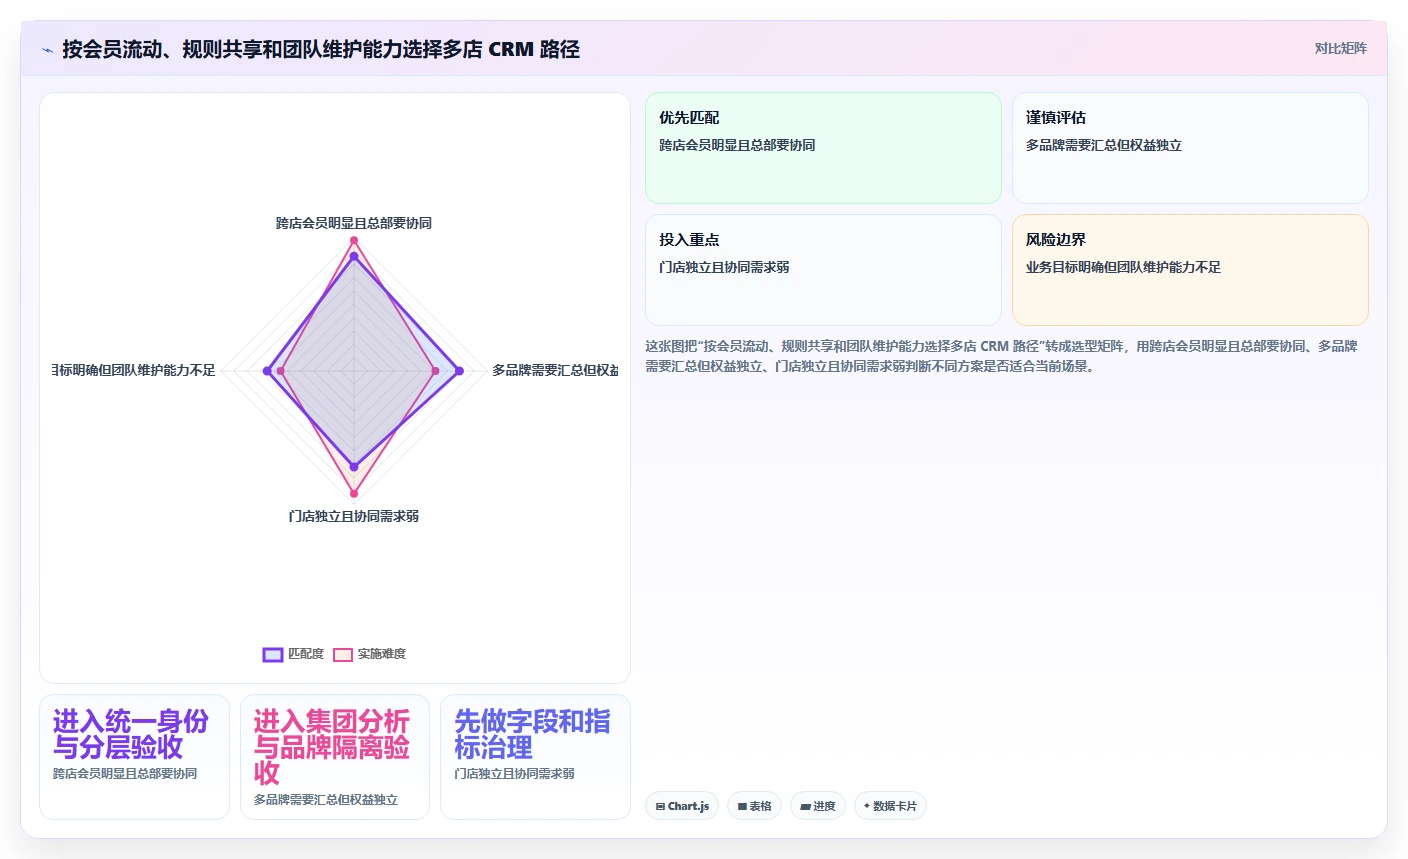Toggle the 匹配度 legend item
Image resolution: width=1408 pixels, height=859 pixels.
(x=293, y=654)
